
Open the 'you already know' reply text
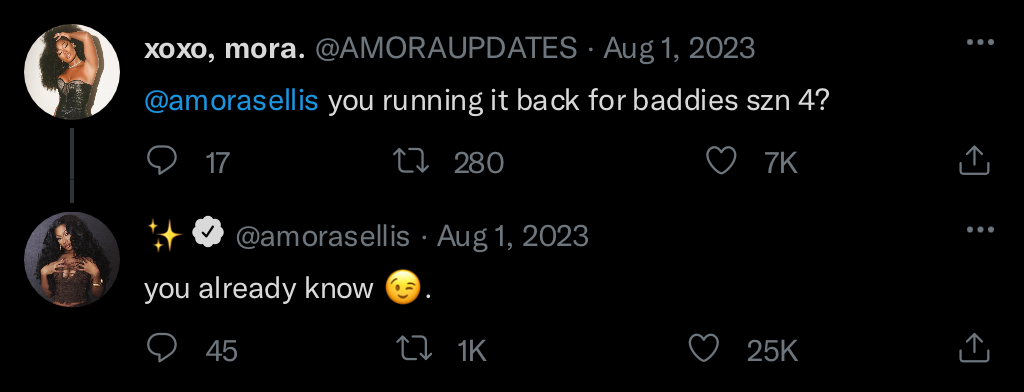(x=288, y=289)
